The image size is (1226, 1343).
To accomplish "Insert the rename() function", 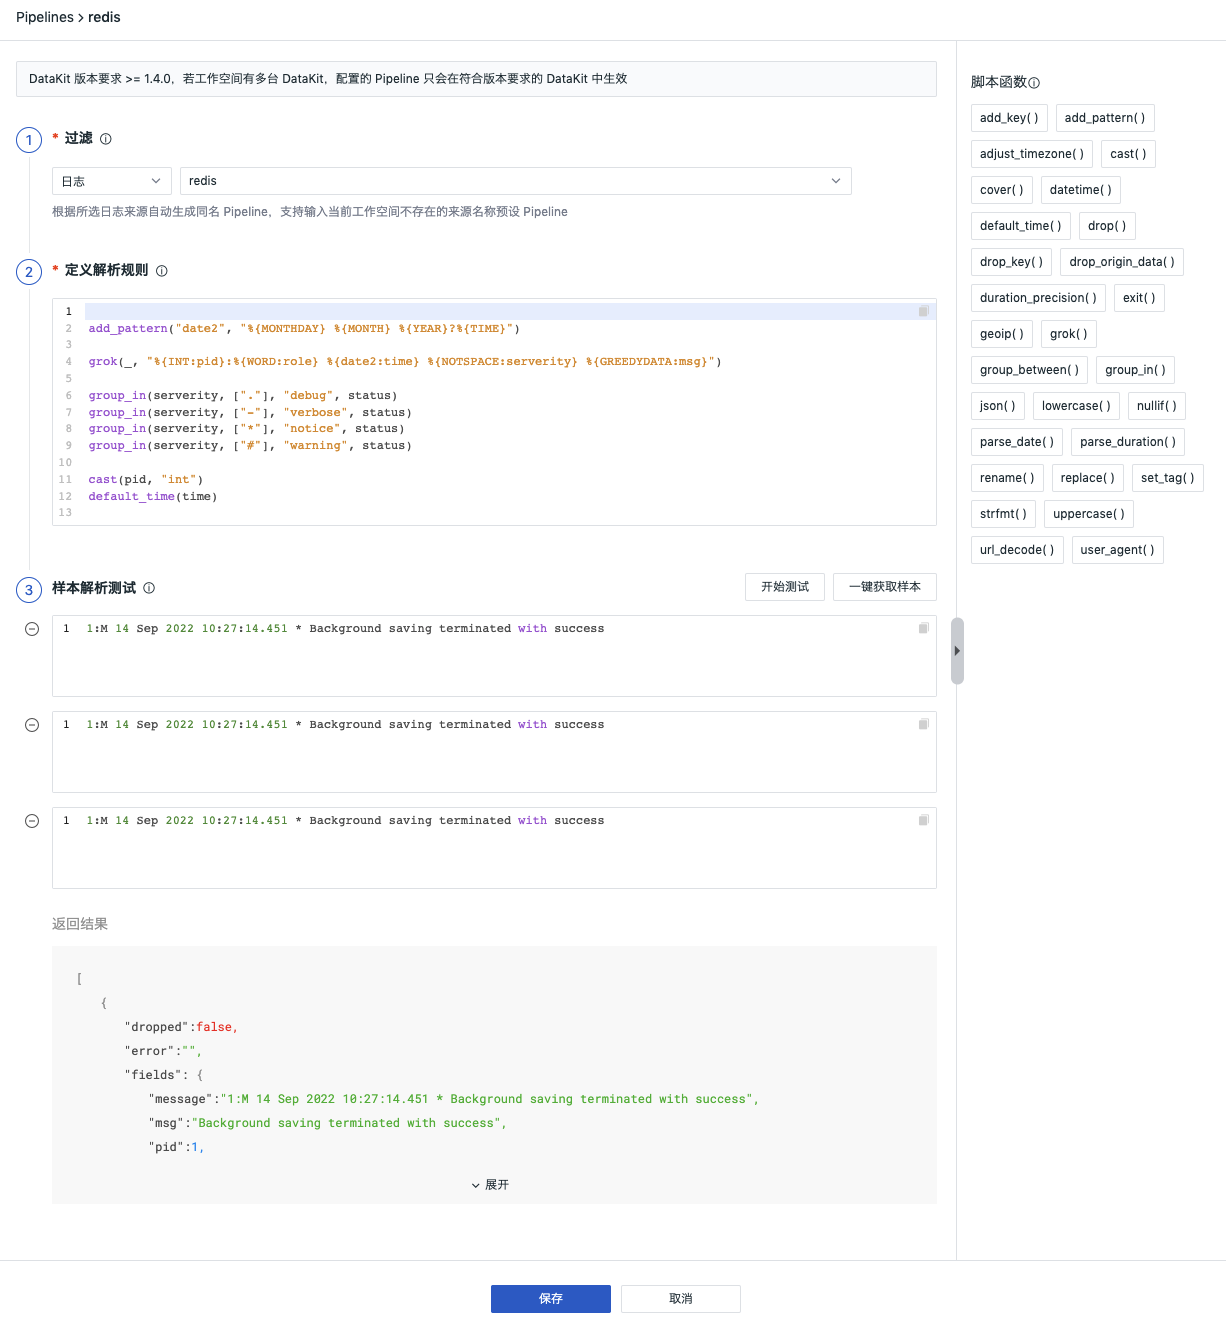I will (1007, 478).
